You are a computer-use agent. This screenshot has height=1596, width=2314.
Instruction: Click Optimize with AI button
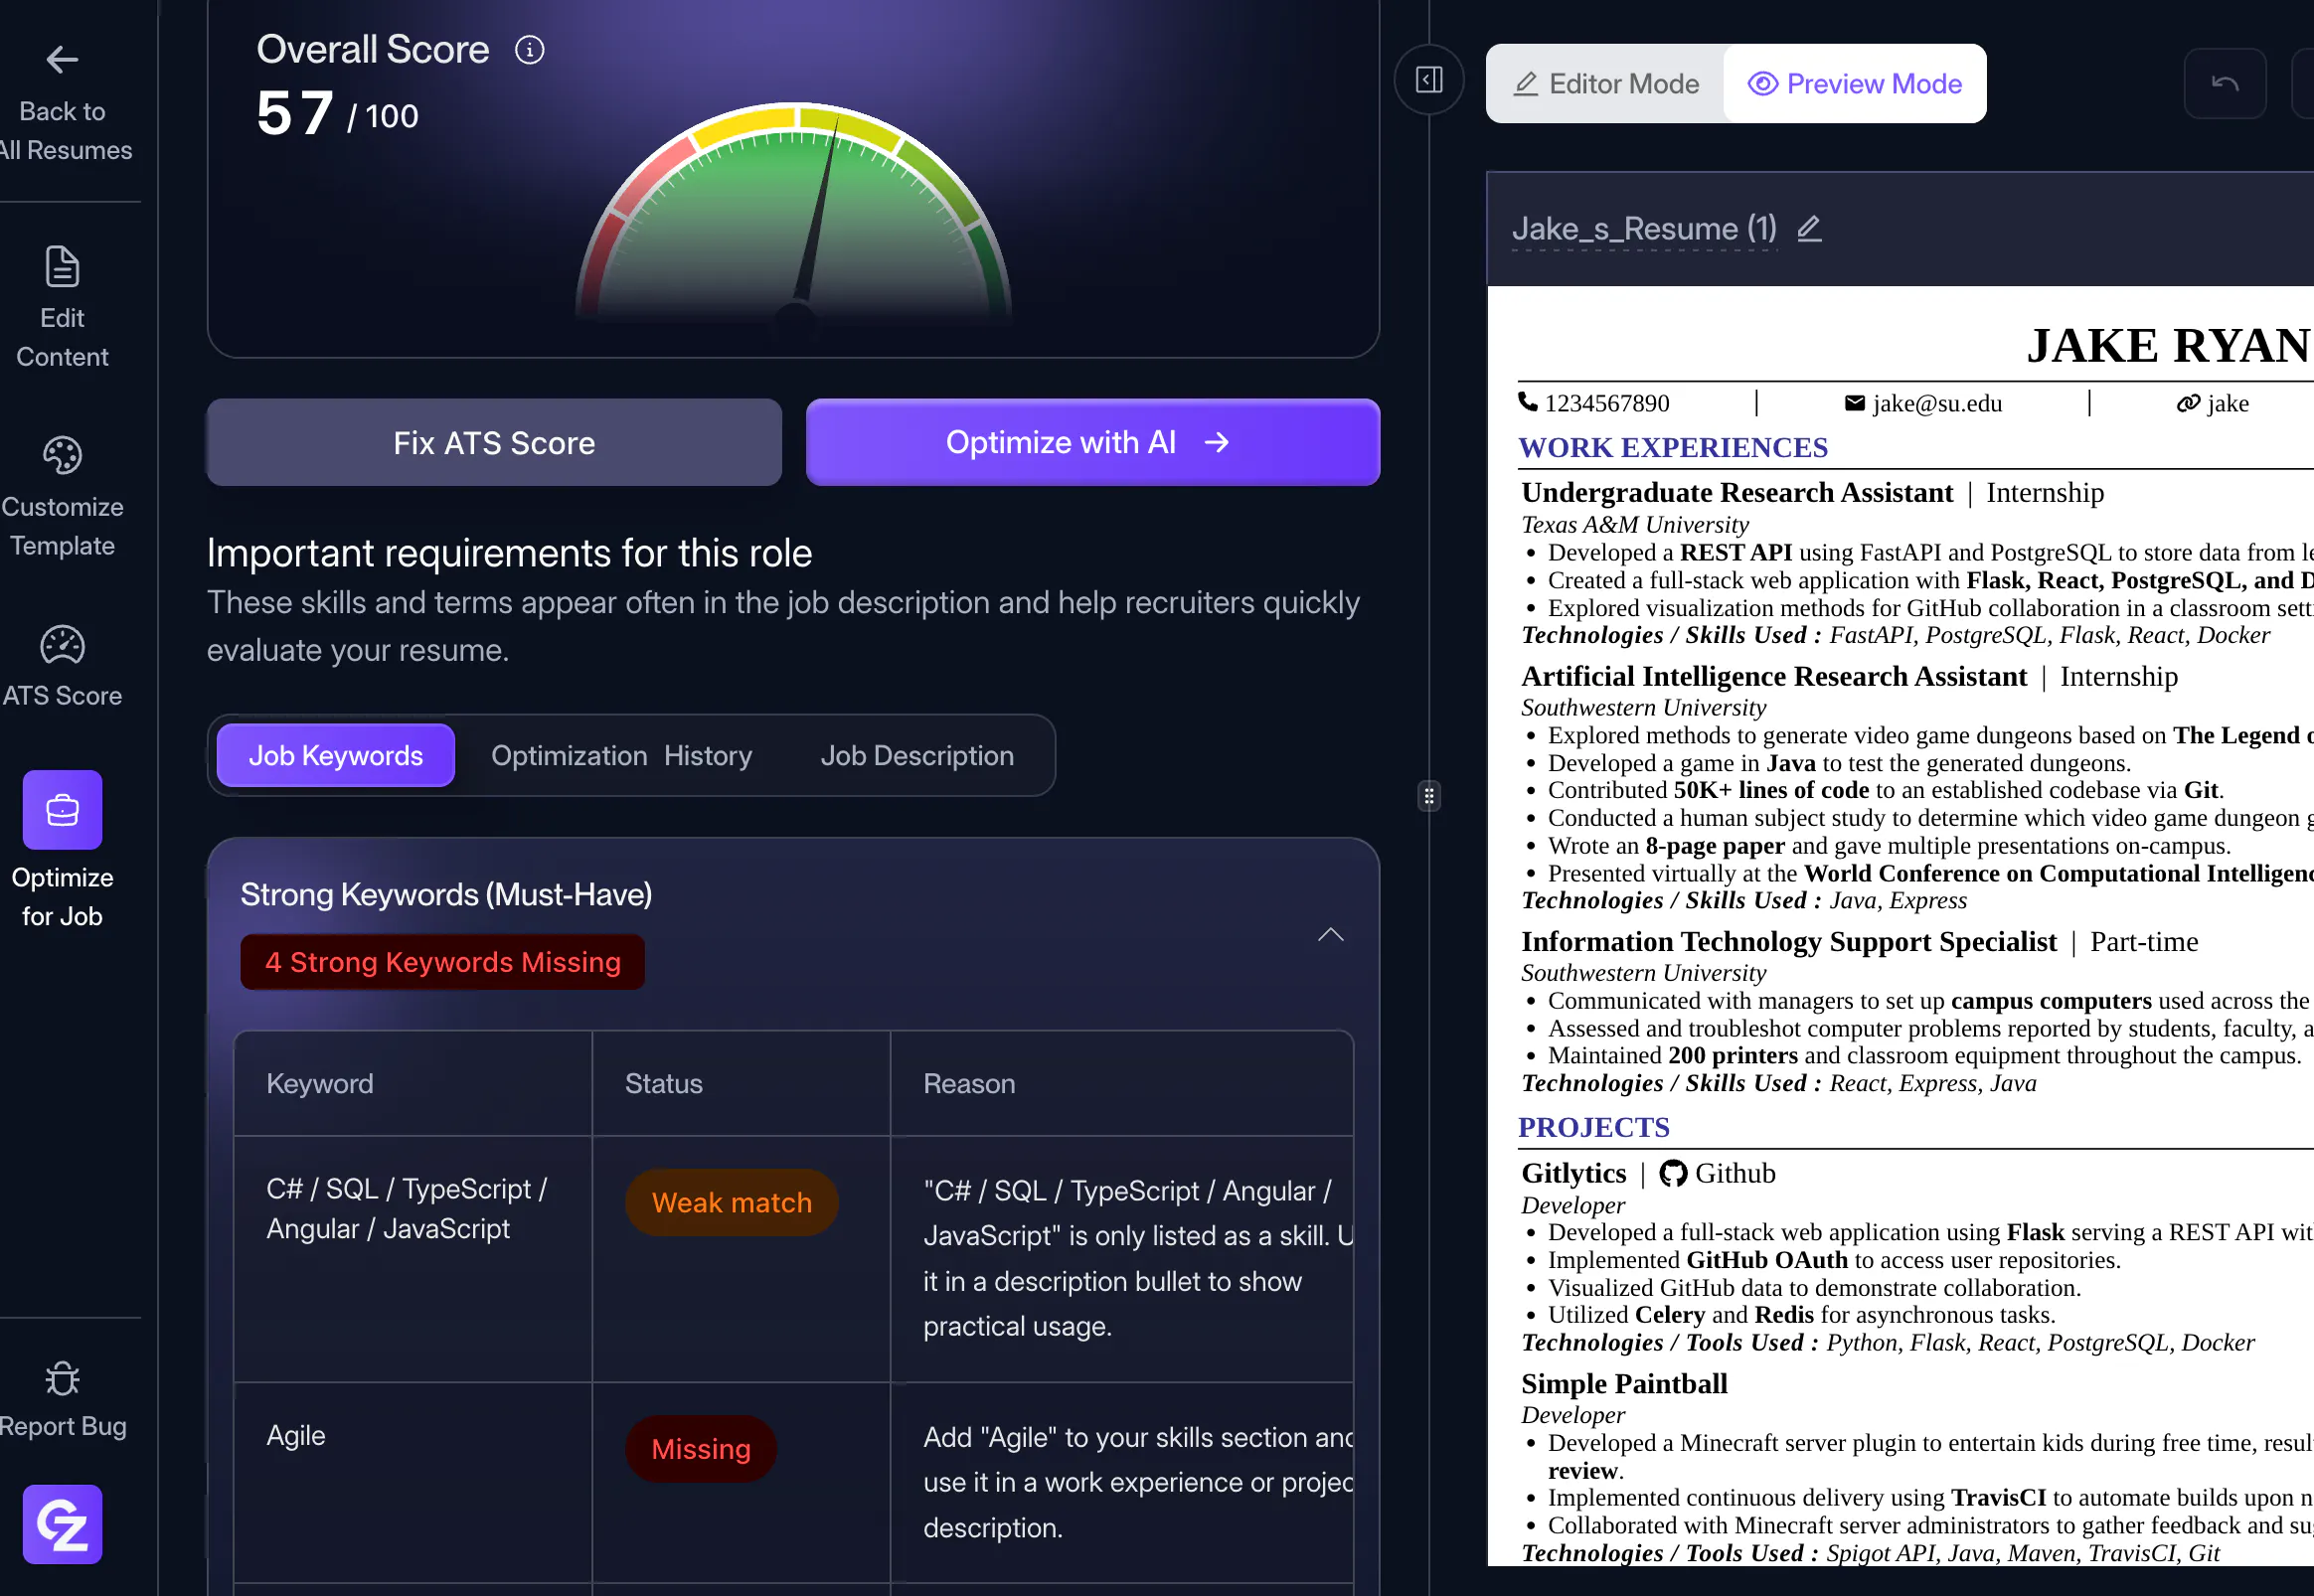click(x=1093, y=443)
